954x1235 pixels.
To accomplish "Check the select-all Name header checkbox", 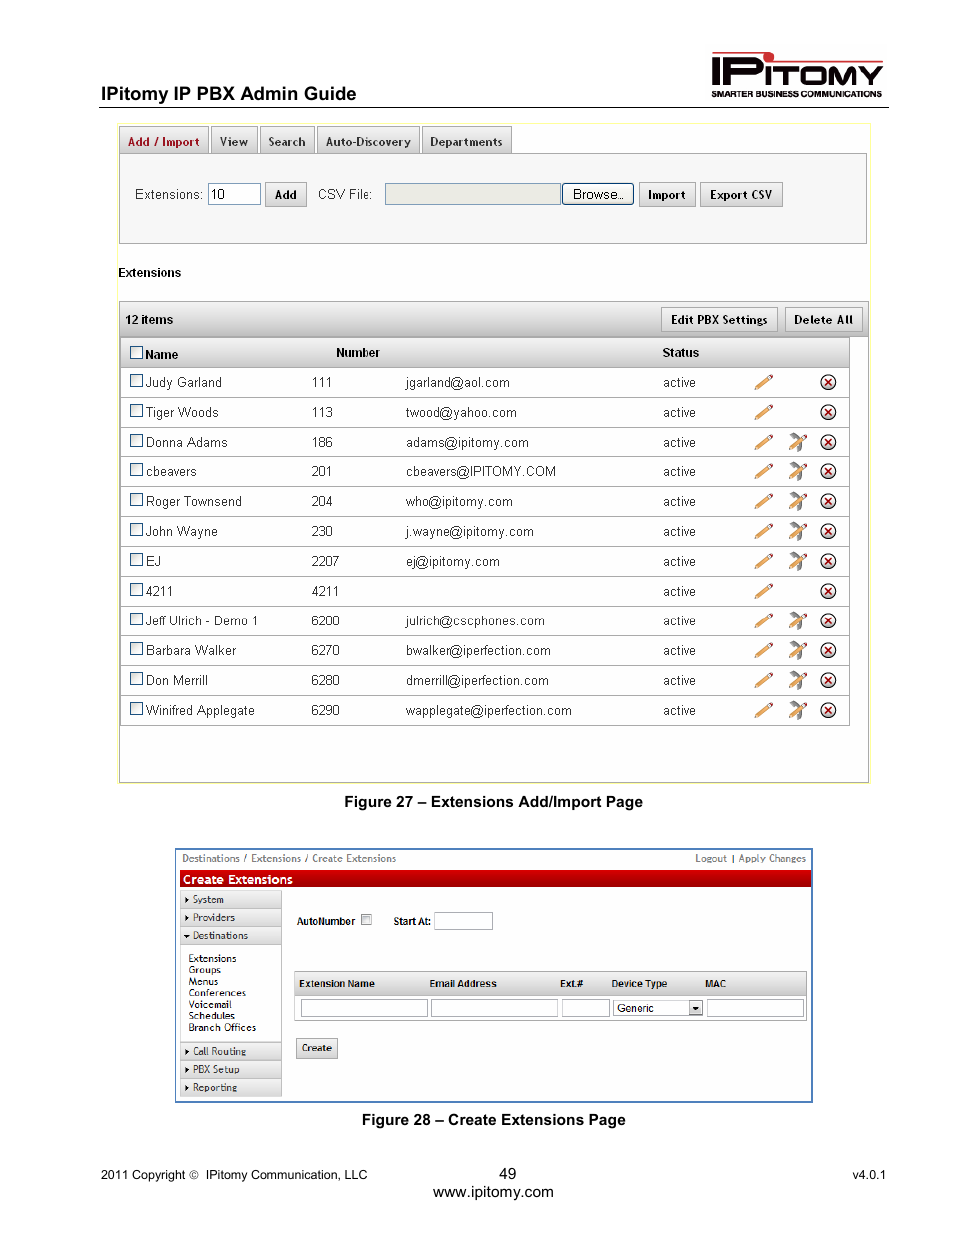I will pyautogui.click(x=137, y=352).
